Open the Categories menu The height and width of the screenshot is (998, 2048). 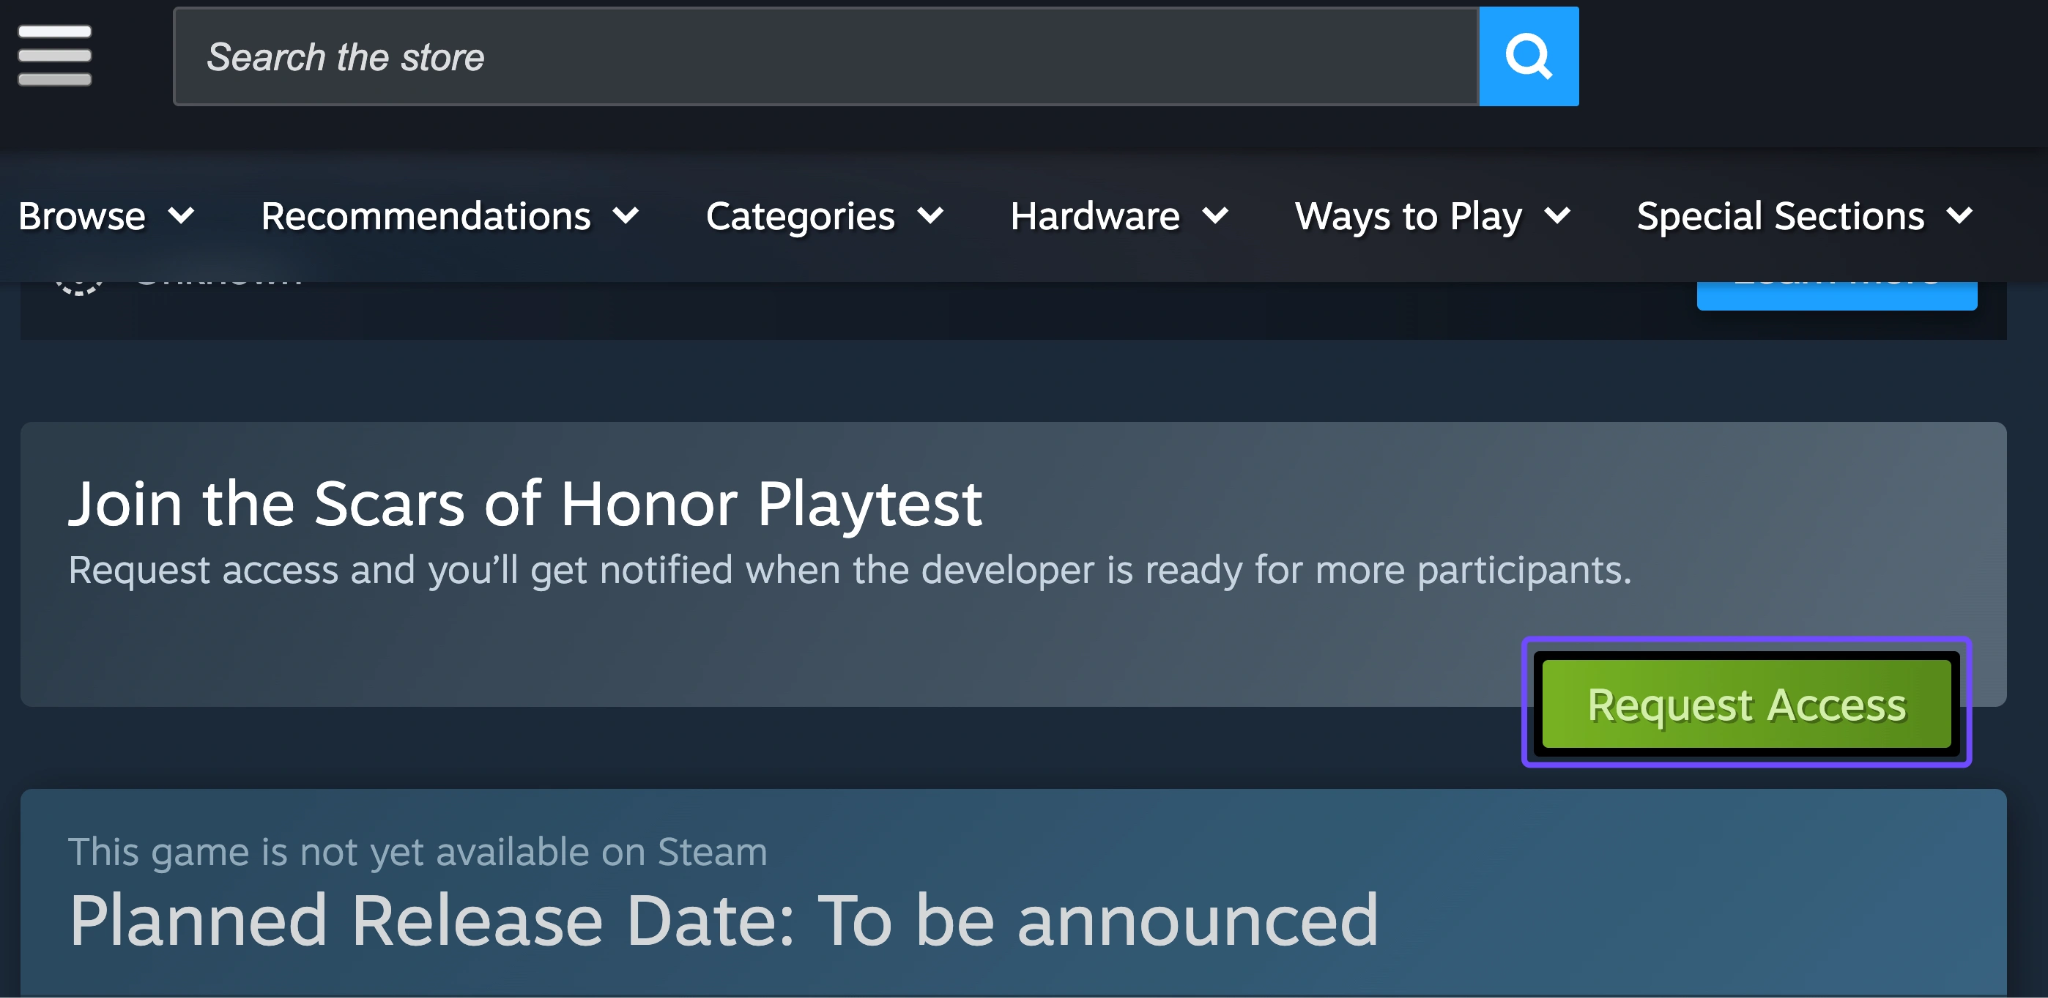click(800, 216)
